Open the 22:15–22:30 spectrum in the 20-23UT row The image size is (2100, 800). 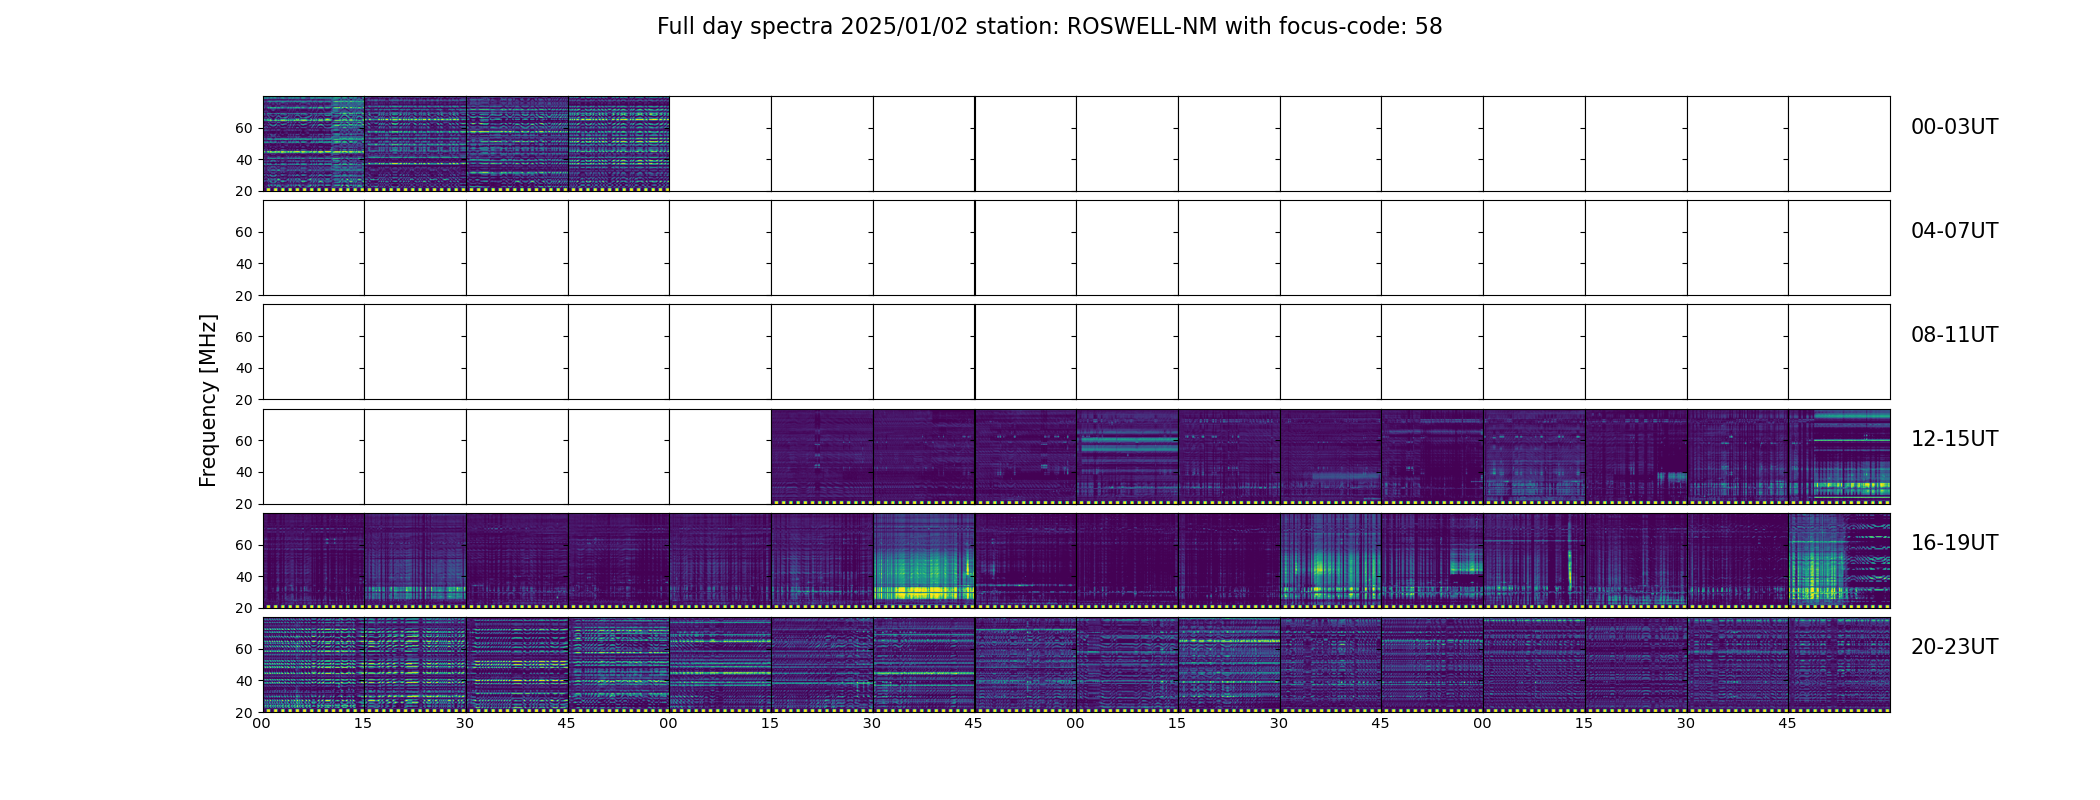(1229, 664)
